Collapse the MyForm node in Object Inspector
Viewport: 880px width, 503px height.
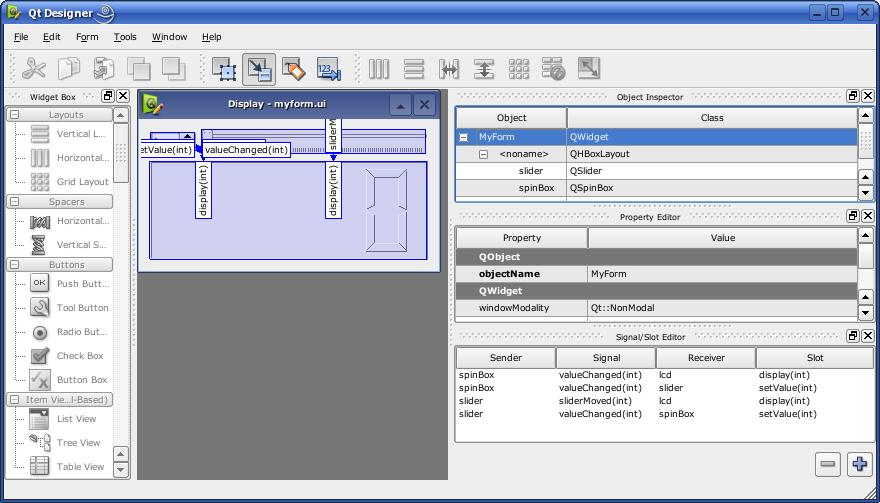click(464, 137)
